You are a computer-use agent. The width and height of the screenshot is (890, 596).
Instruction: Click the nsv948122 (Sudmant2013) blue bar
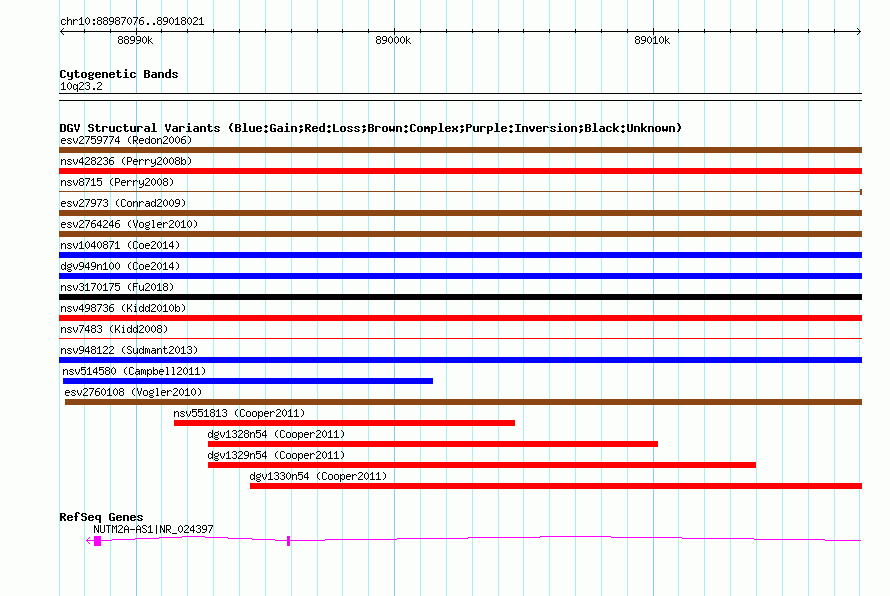tap(460, 360)
